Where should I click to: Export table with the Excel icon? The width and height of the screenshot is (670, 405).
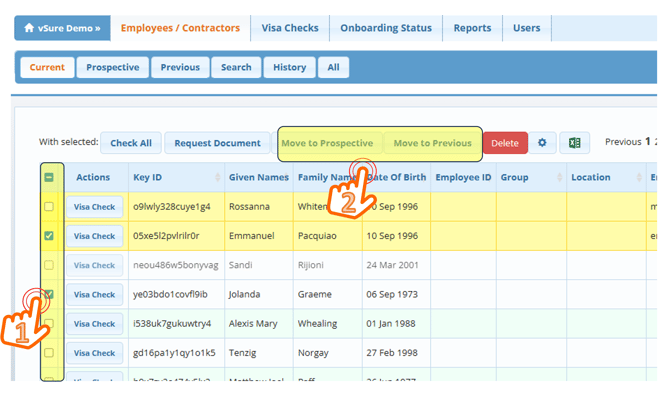coord(574,143)
